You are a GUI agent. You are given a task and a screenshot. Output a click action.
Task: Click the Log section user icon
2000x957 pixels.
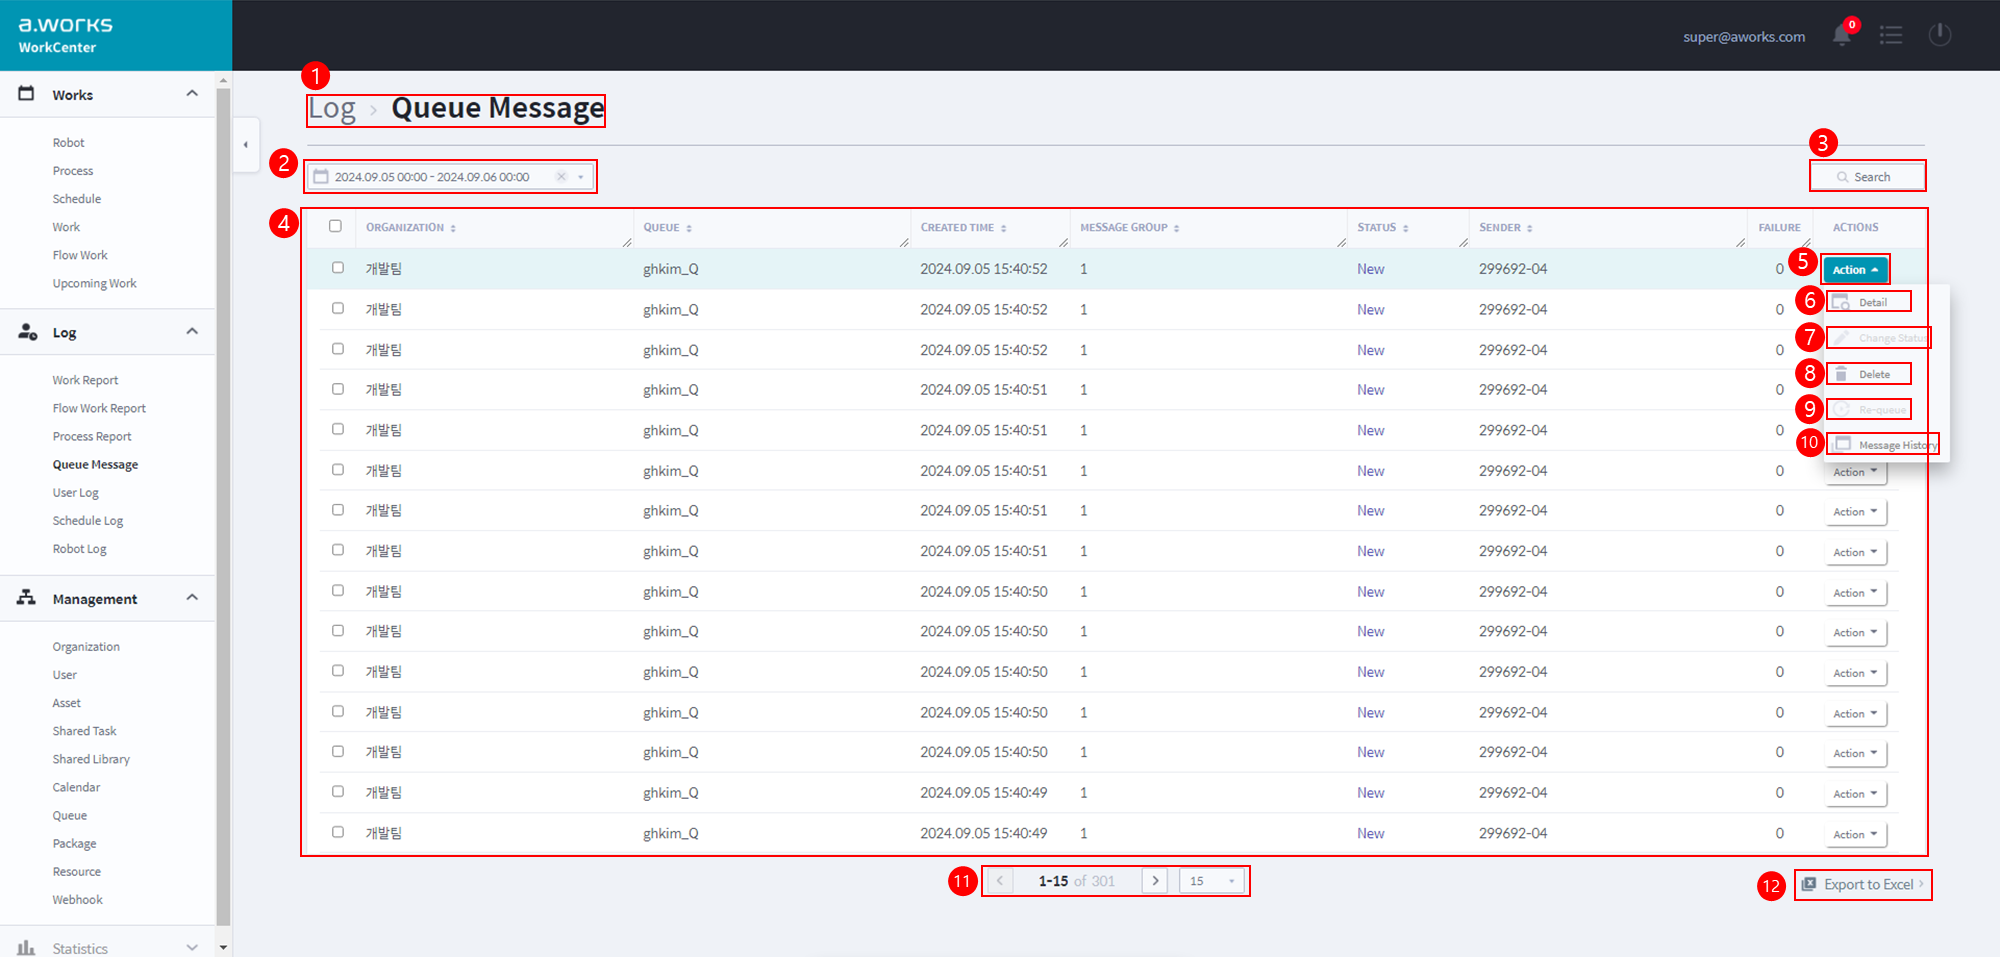[28, 332]
